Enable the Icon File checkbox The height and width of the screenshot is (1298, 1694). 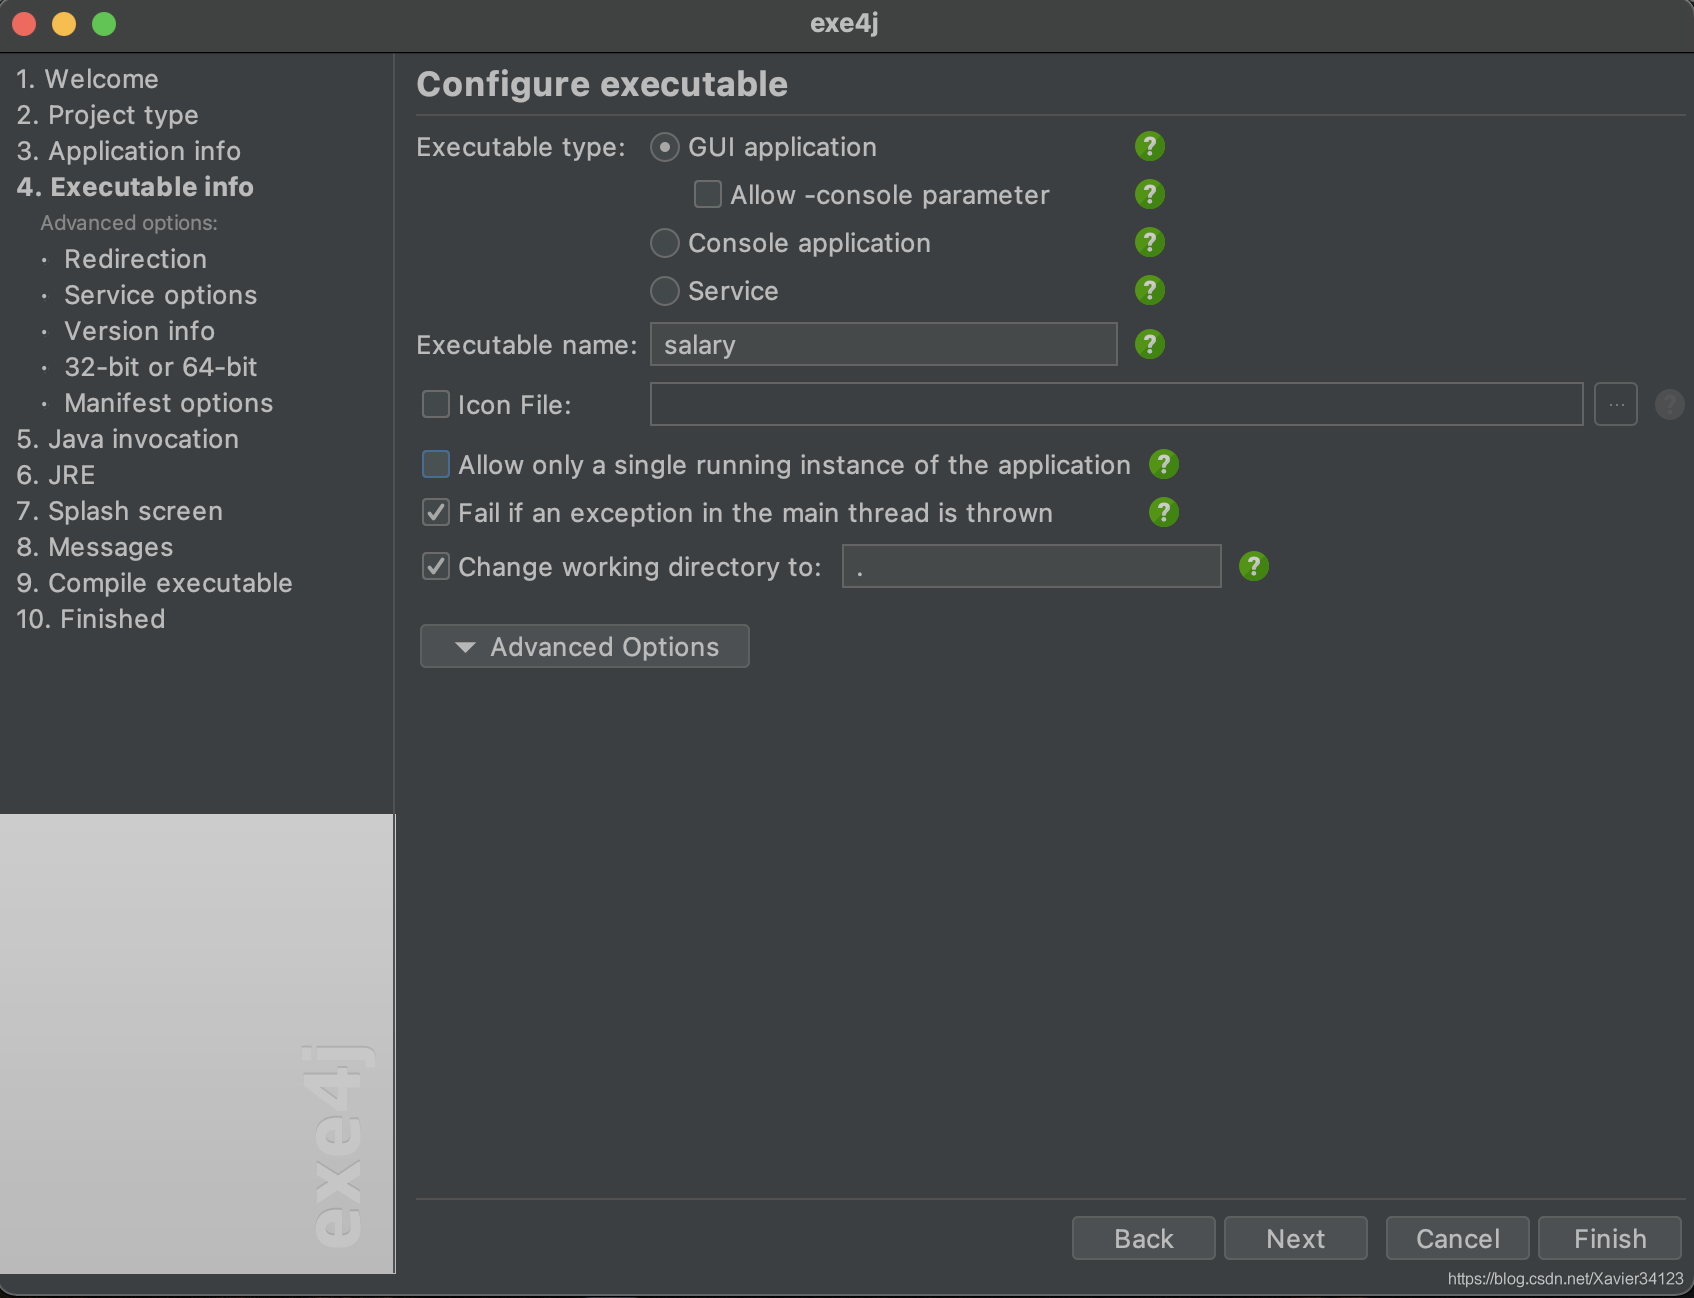pos(436,404)
